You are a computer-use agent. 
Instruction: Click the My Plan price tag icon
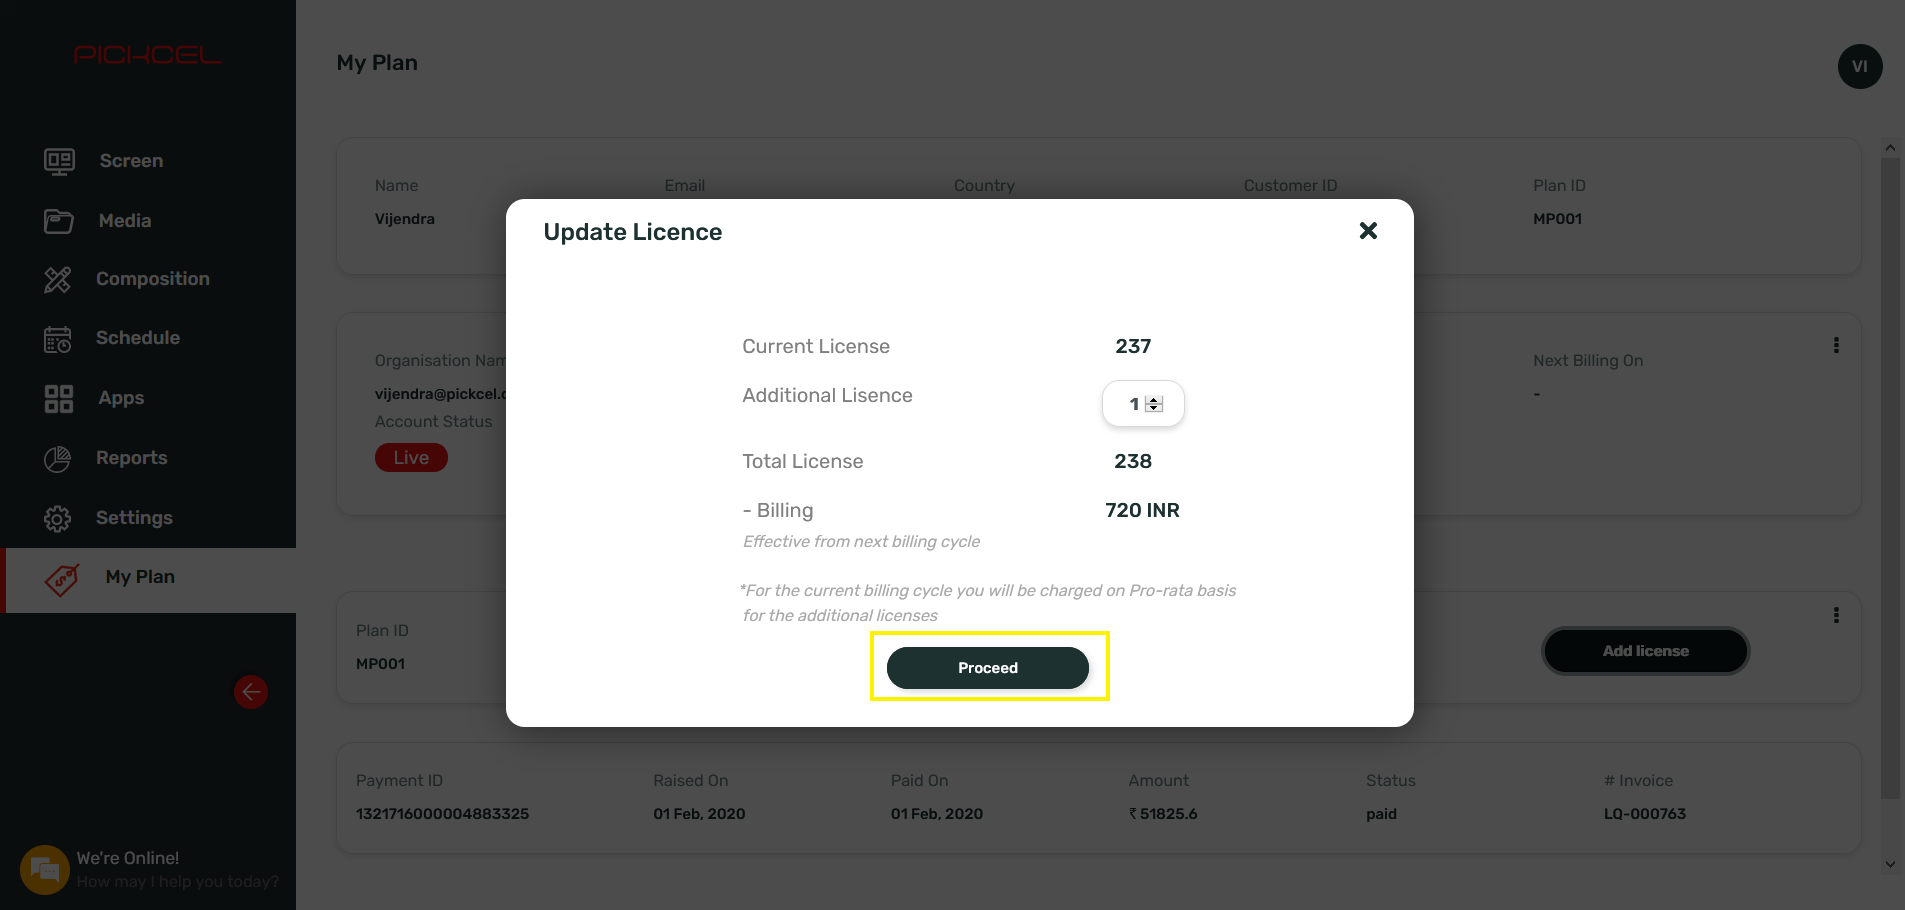click(62, 579)
